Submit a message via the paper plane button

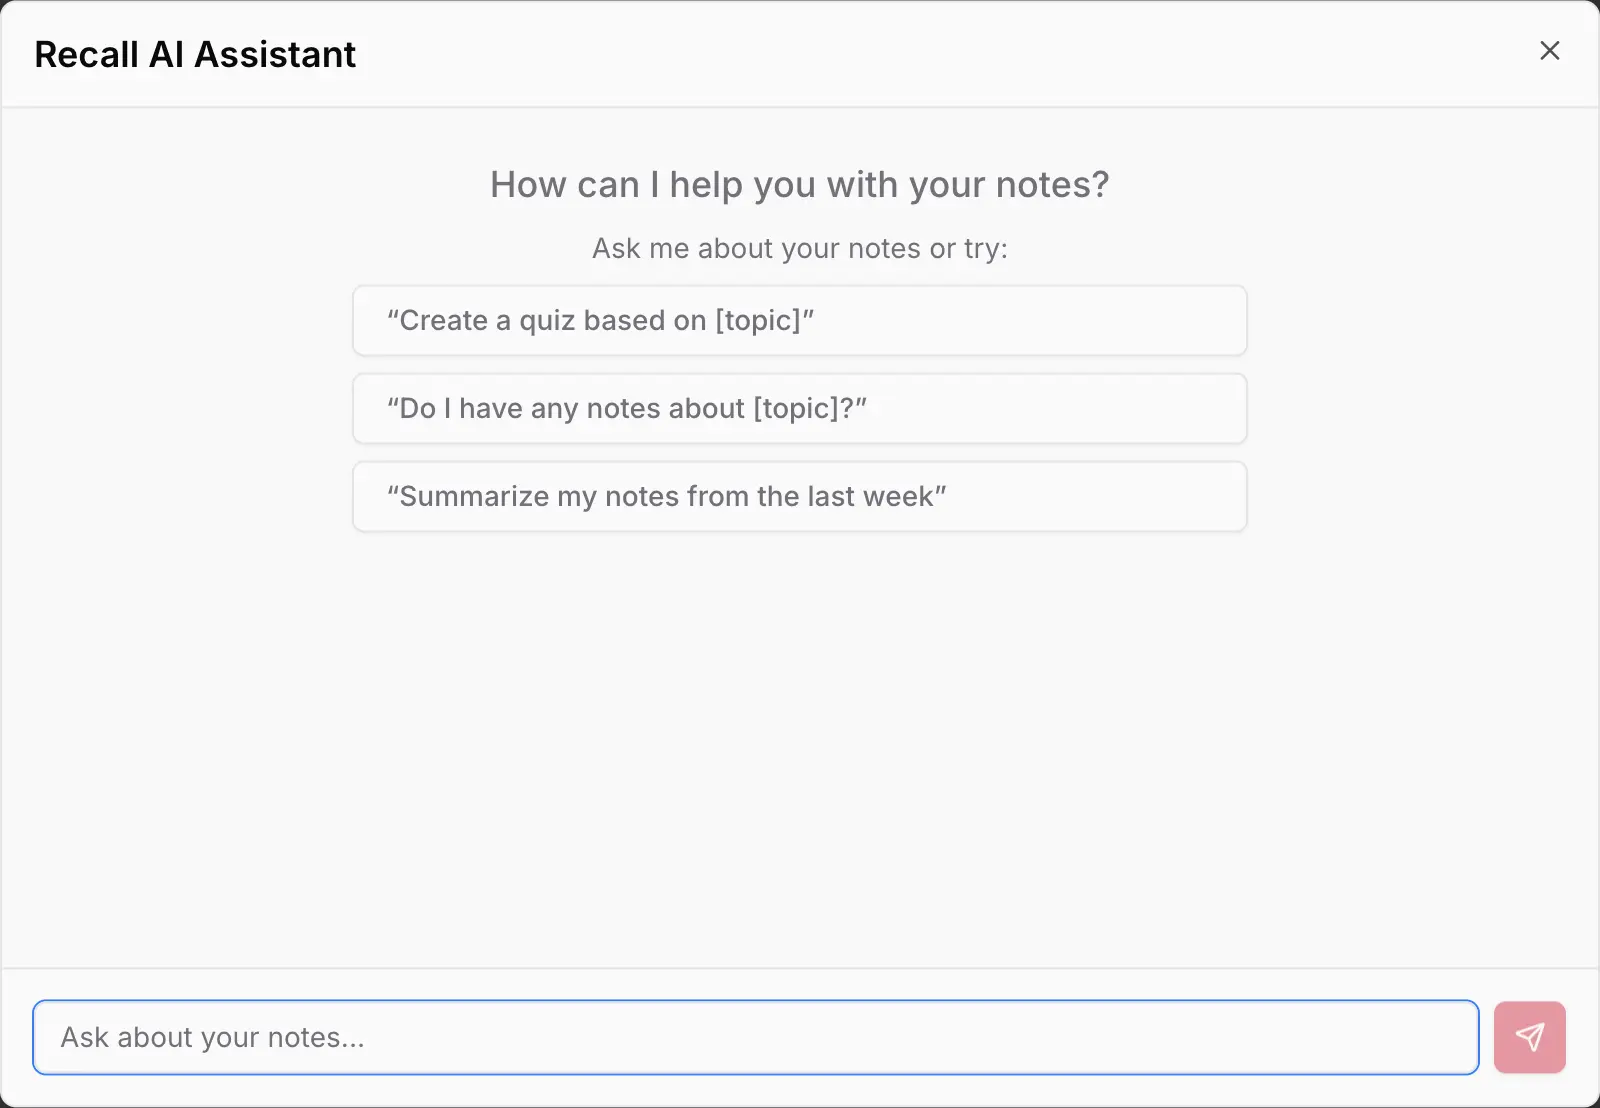click(x=1529, y=1037)
